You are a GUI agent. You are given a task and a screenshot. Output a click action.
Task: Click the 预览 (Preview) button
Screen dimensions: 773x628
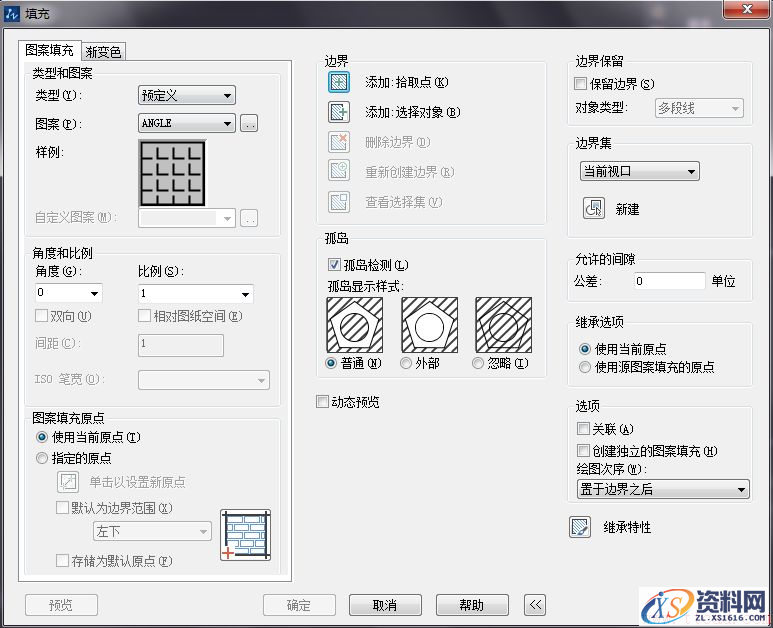(x=61, y=605)
